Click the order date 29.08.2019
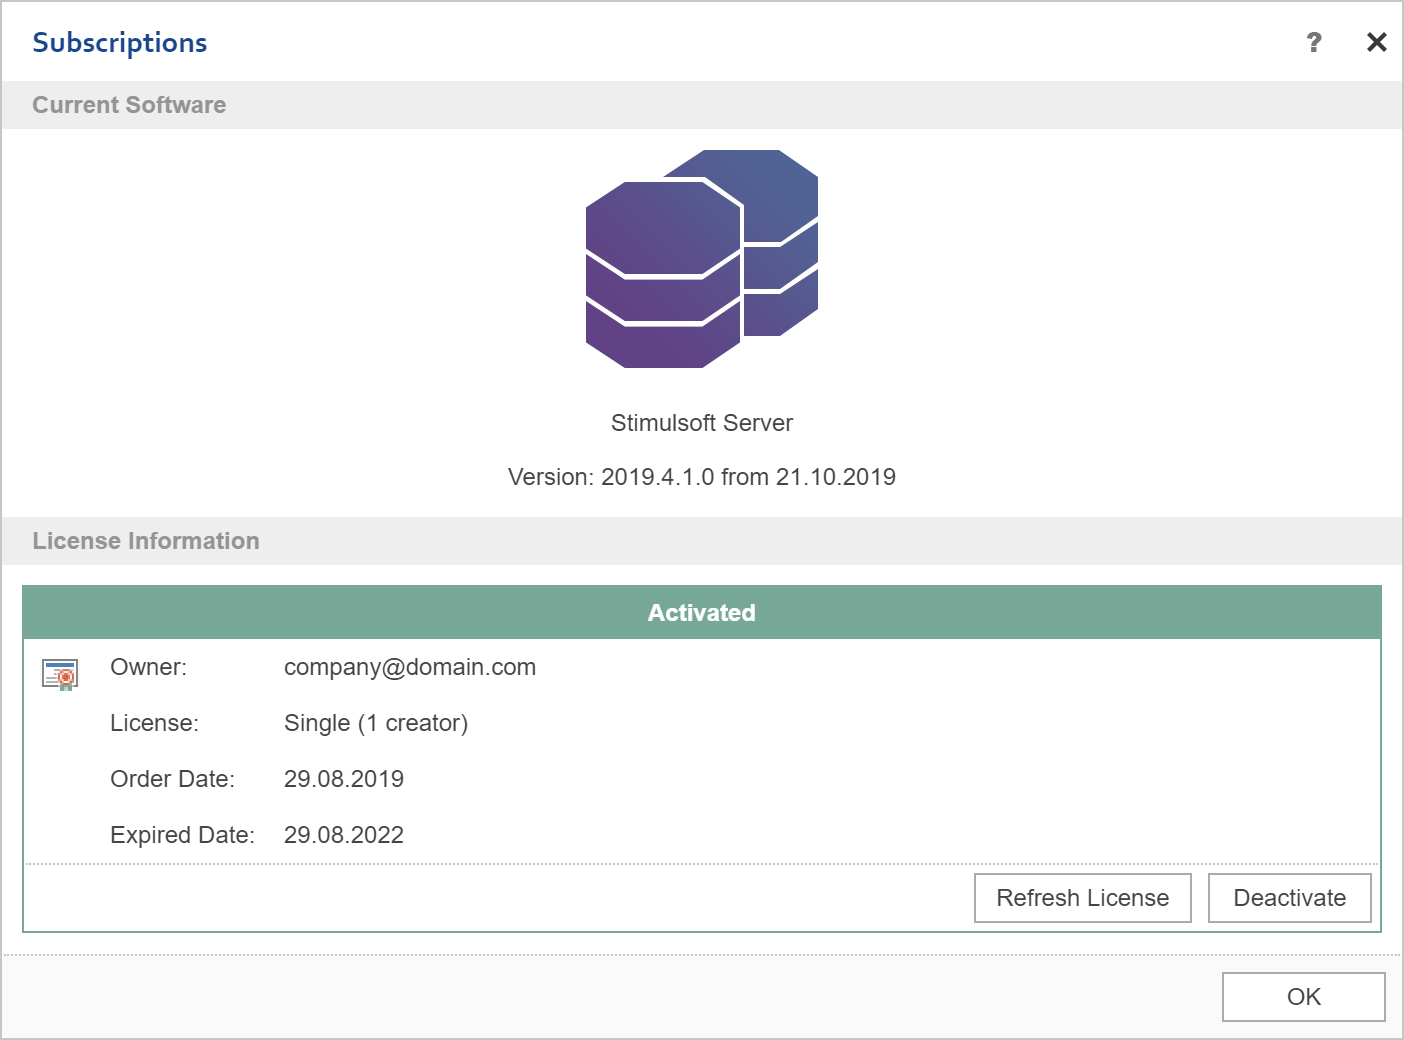Image resolution: width=1404 pixels, height=1040 pixels. (x=344, y=779)
